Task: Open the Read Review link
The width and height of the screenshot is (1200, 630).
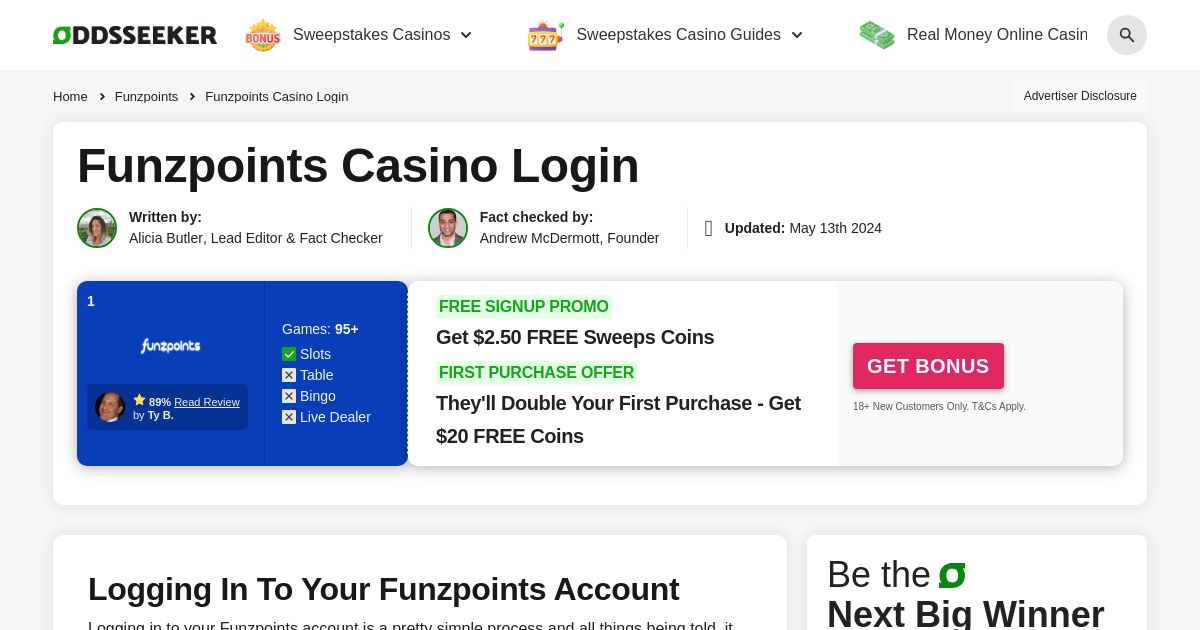Action: click(207, 402)
